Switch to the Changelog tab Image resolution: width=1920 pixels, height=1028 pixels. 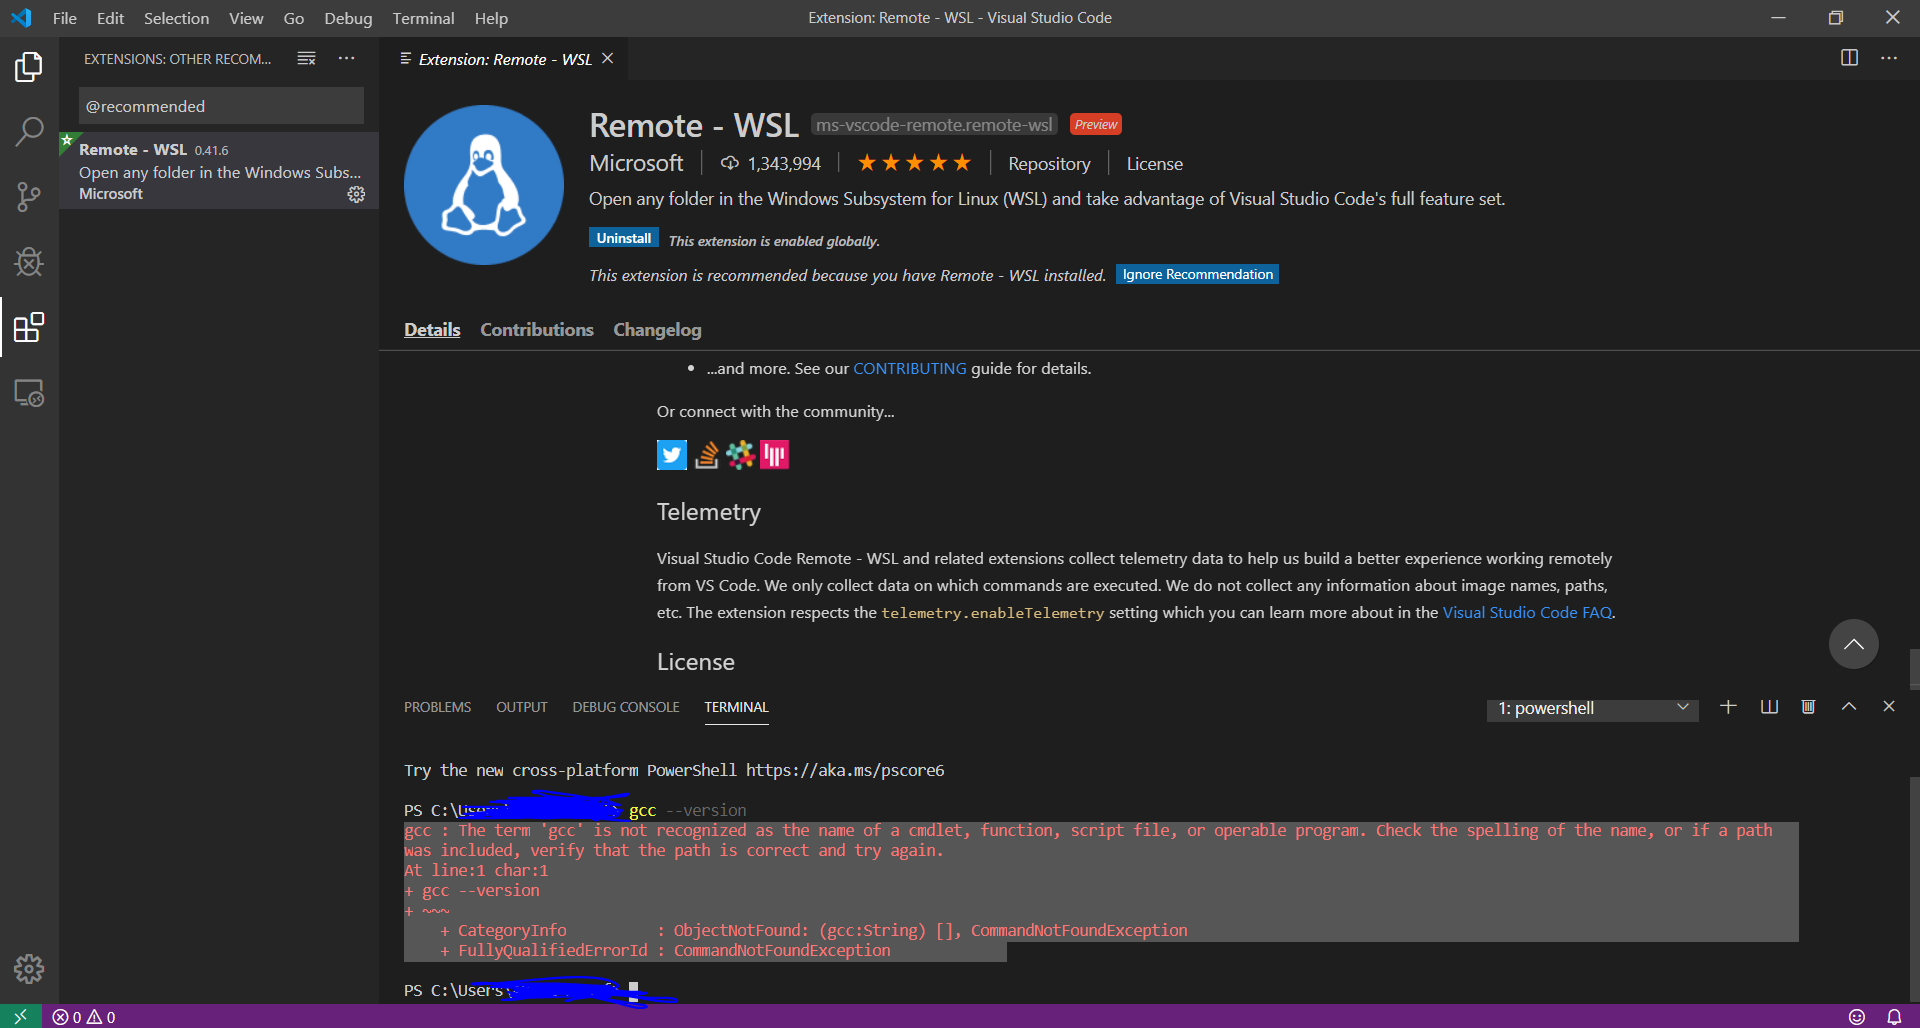[x=657, y=330]
